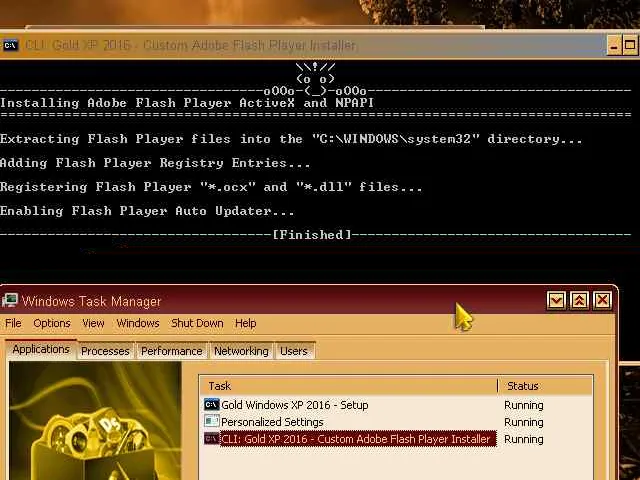
Task: Switch to the Users tab
Action: click(294, 351)
